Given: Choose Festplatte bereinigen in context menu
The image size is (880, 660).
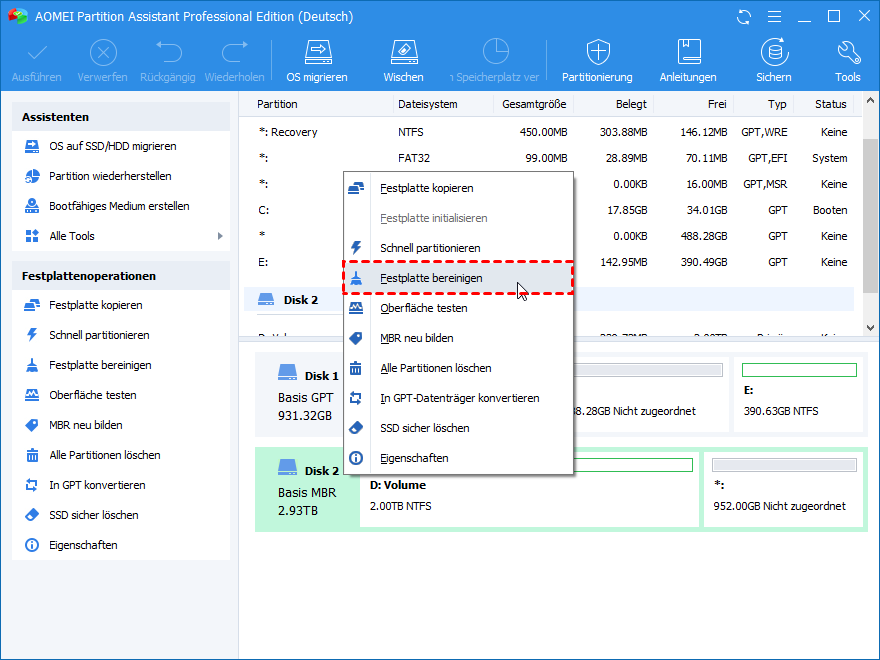Looking at the screenshot, I should point(430,278).
